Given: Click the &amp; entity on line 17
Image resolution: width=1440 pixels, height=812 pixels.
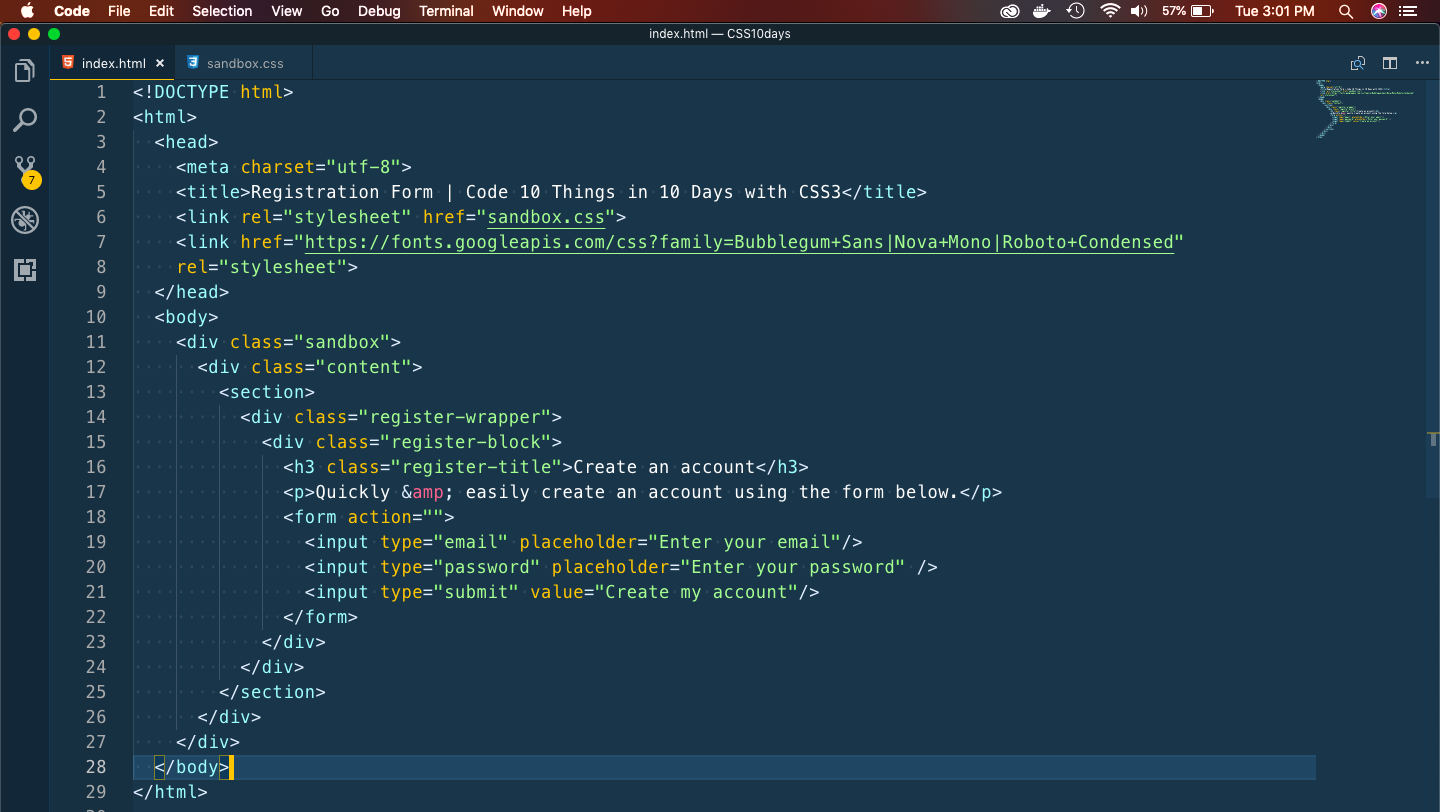Looking at the screenshot, I should [x=428, y=492].
